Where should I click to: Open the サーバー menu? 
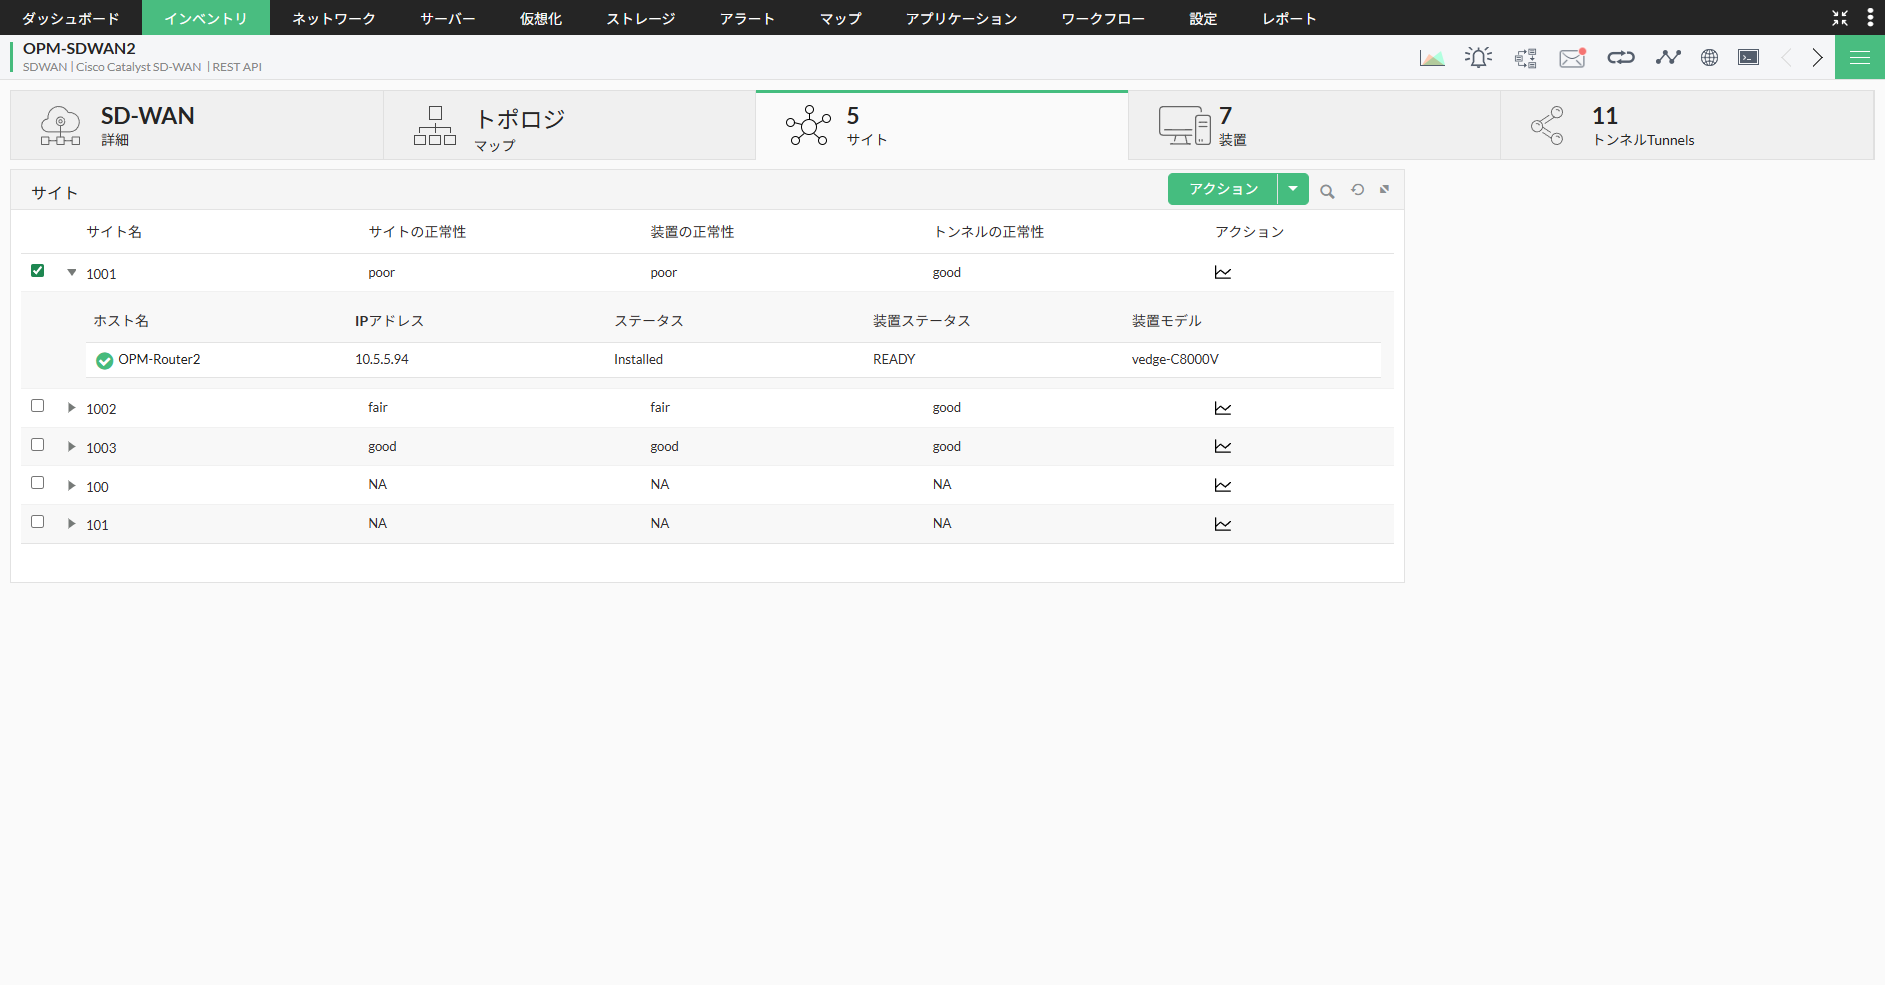448,18
